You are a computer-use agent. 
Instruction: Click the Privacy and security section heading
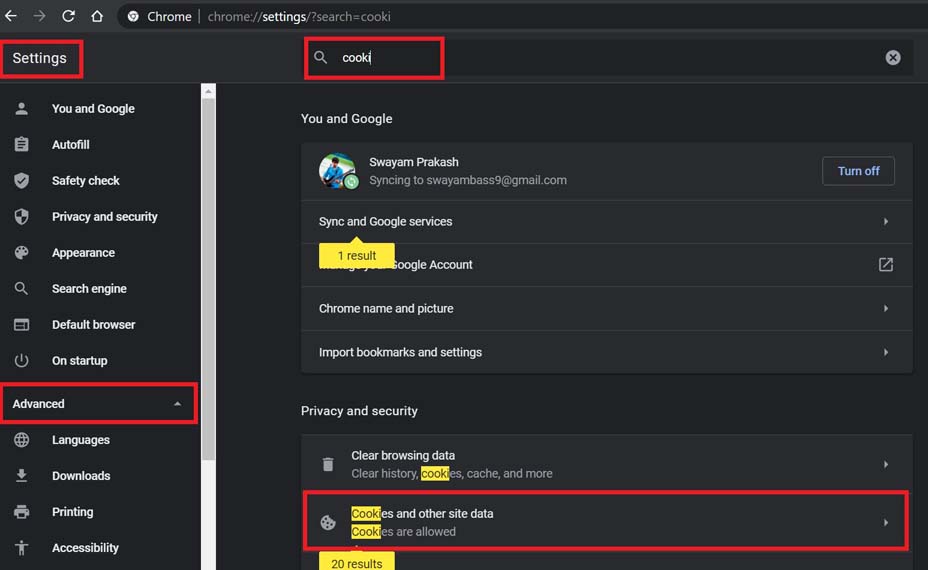[359, 411]
